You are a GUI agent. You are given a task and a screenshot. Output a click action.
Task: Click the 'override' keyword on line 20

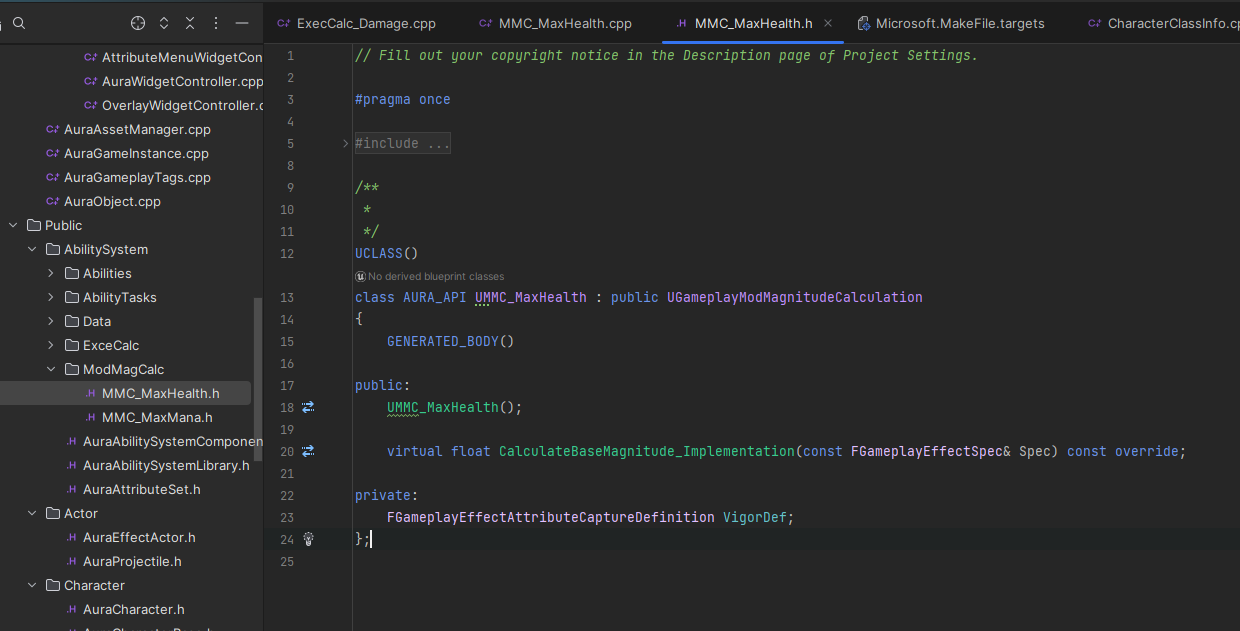[x=1147, y=451]
